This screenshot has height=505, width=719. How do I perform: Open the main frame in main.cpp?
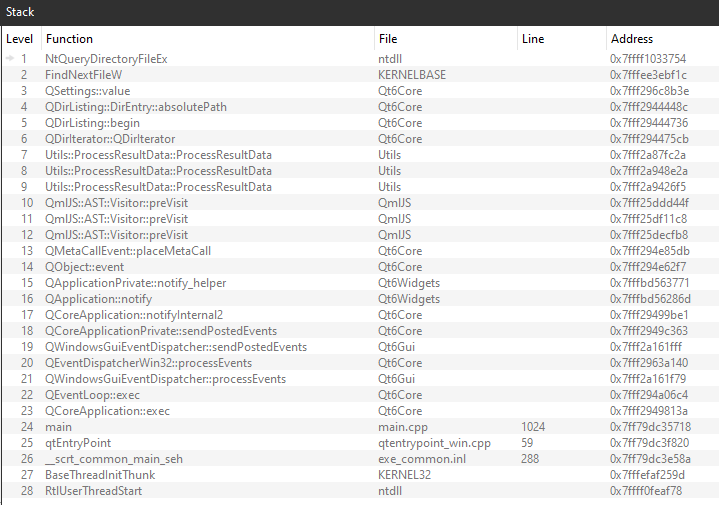click(59, 427)
